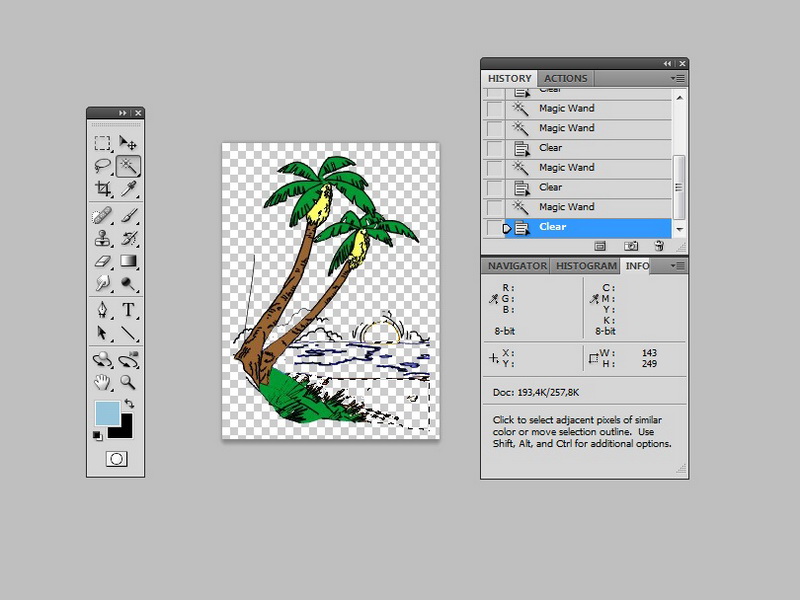Select the Clone Stamp tool

coord(103,238)
